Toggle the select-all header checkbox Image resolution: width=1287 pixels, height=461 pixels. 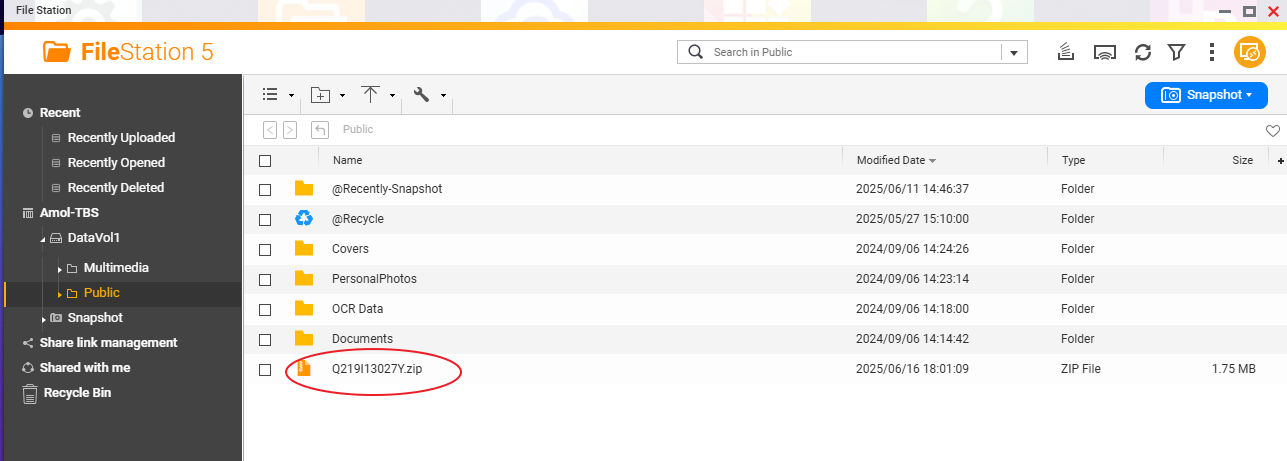click(x=265, y=160)
